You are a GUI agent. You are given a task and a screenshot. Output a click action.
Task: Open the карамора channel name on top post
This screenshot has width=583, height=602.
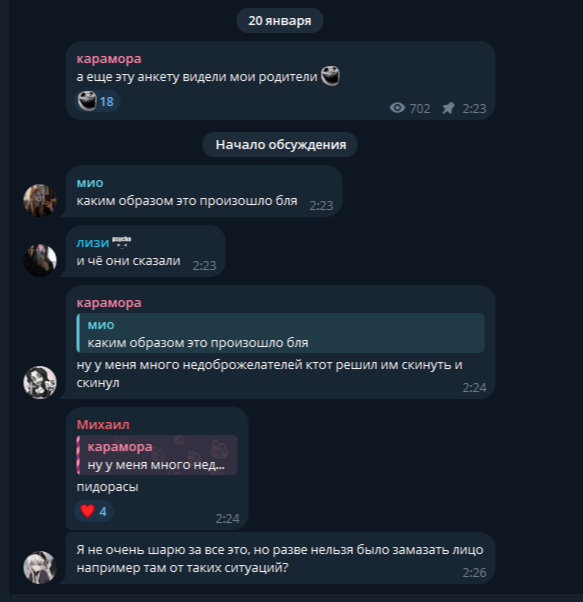(109, 58)
